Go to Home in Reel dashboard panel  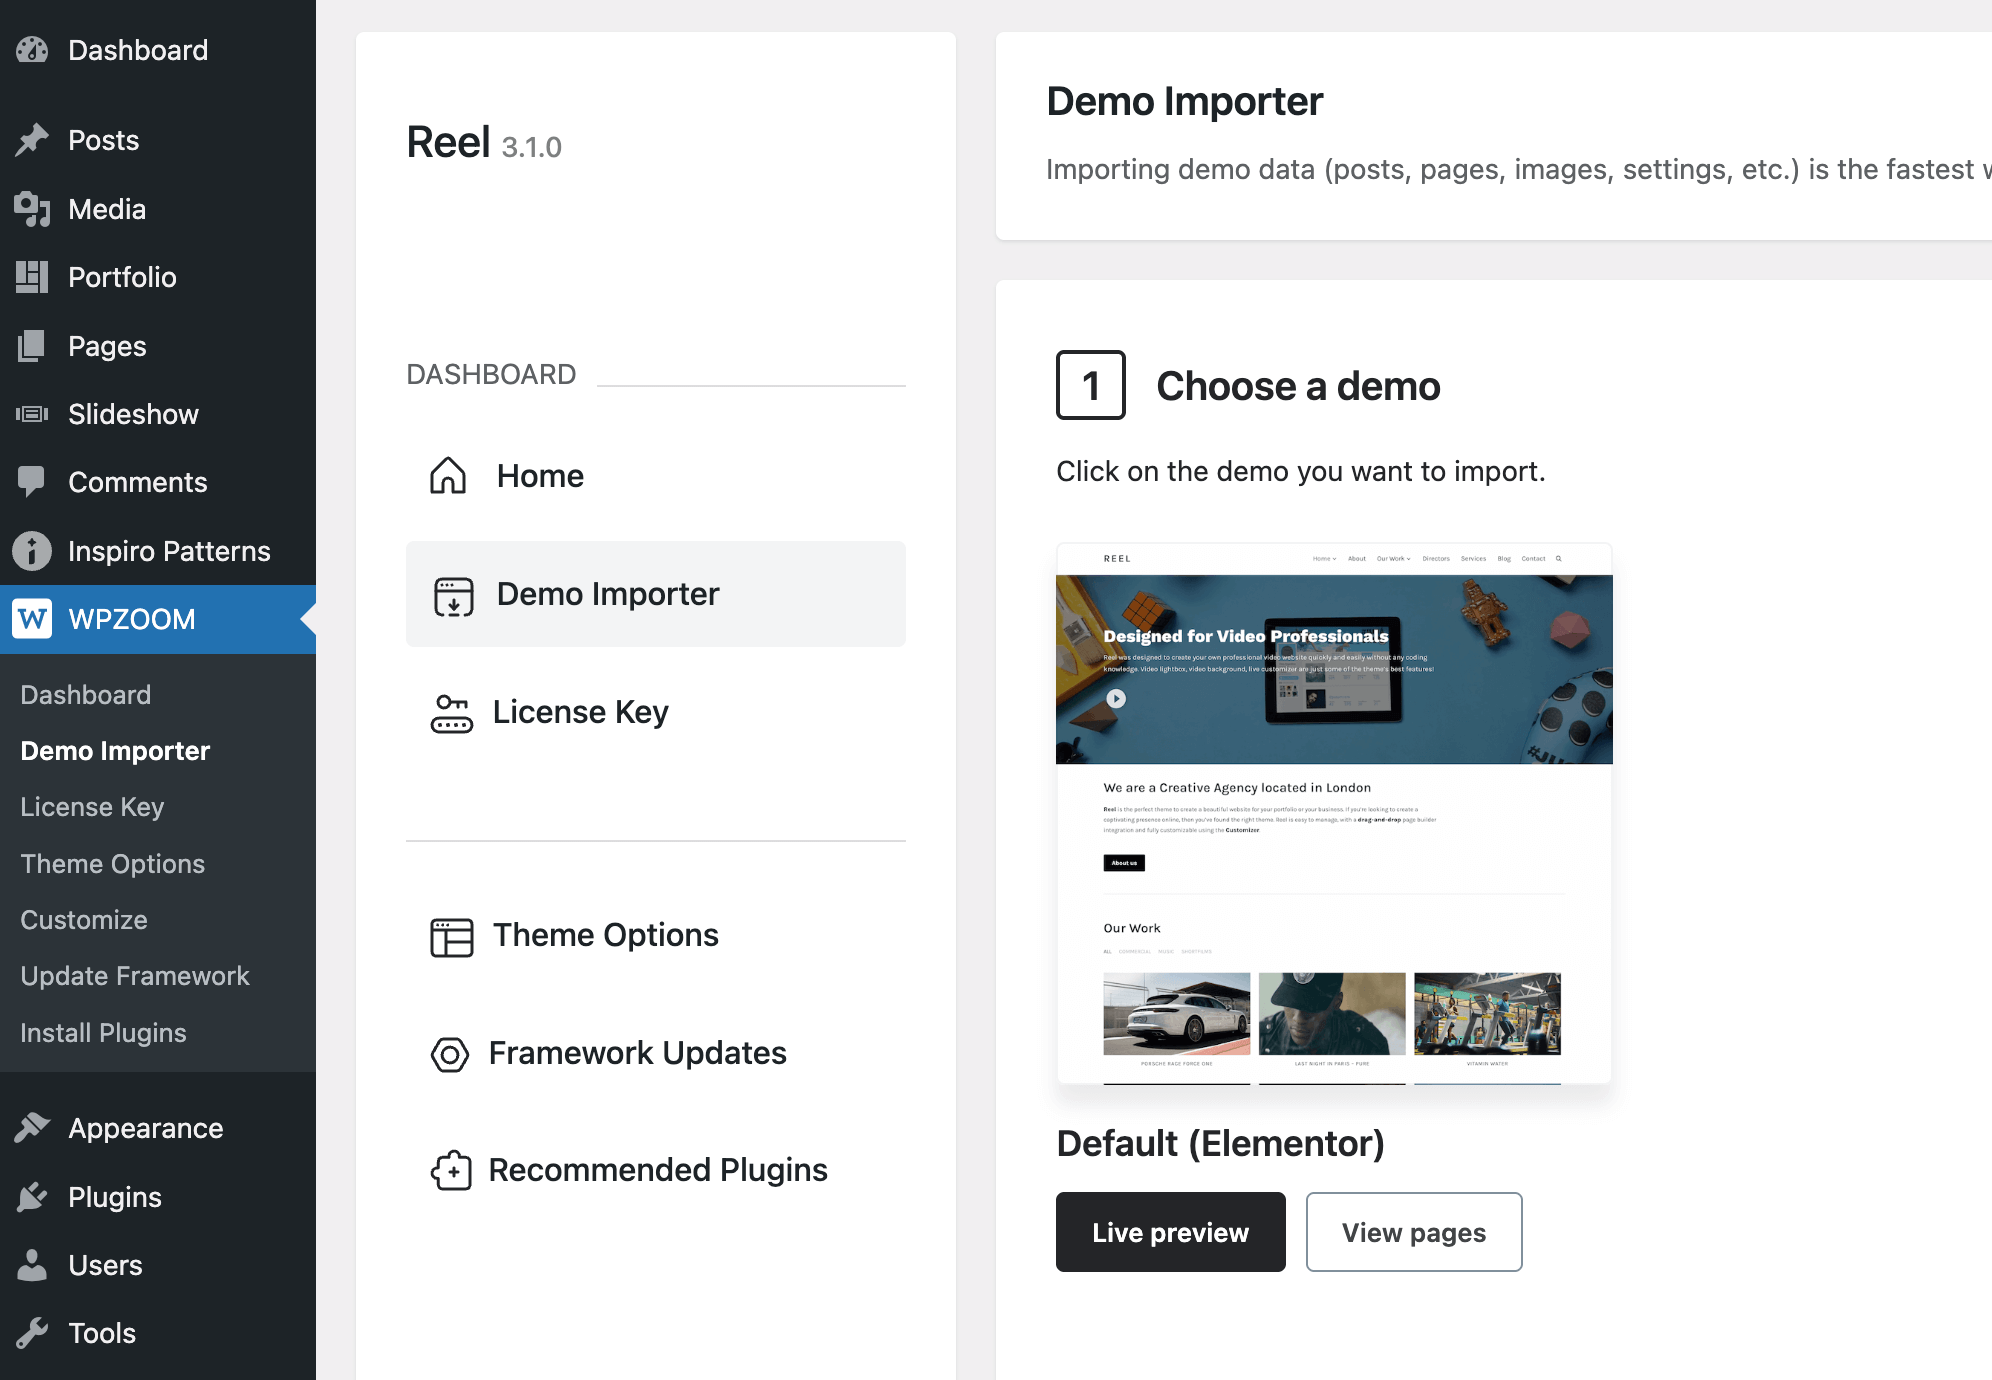[x=656, y=476]
